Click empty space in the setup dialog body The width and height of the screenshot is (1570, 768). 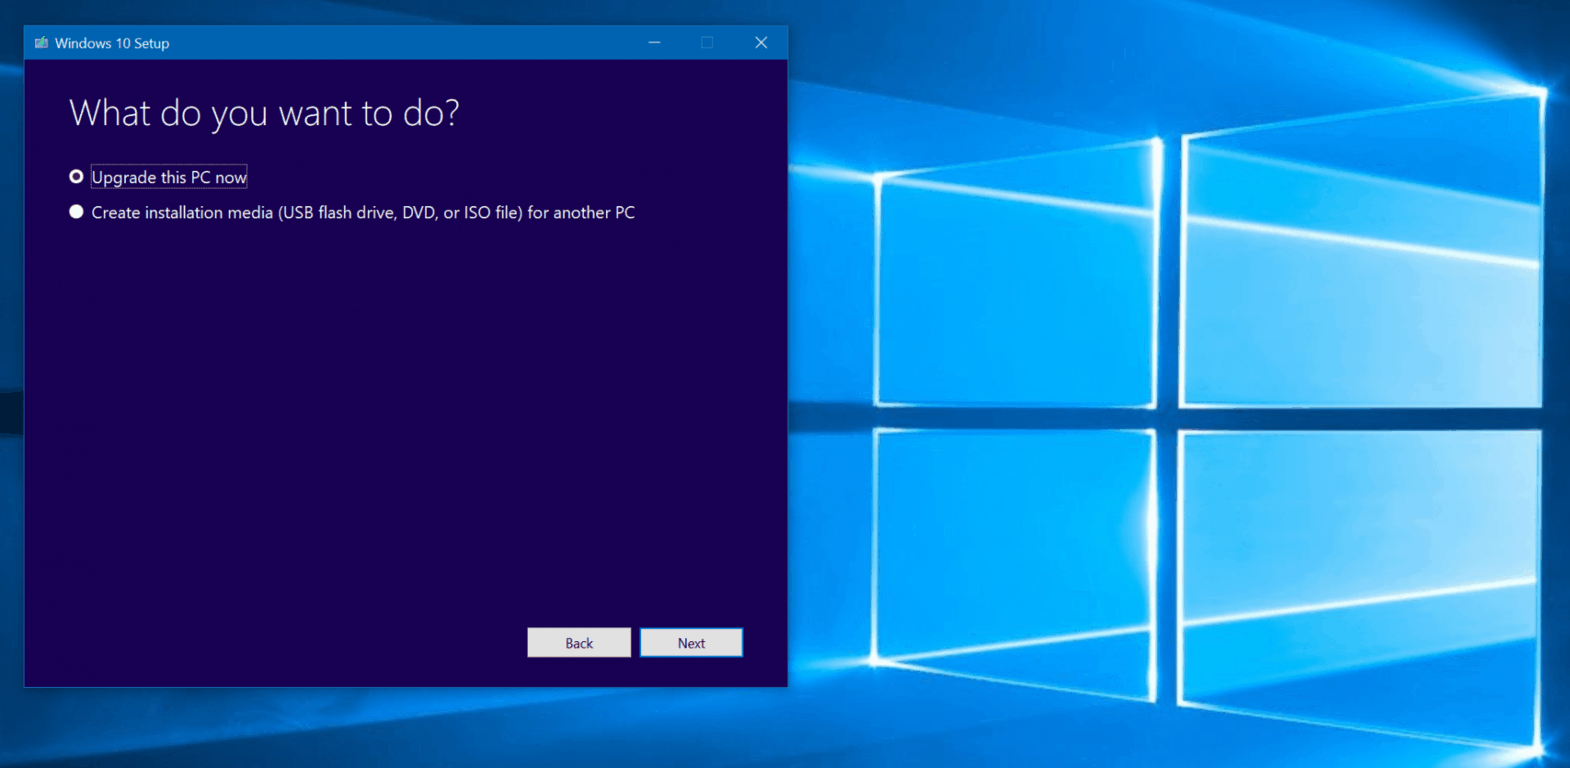[400, 420]
